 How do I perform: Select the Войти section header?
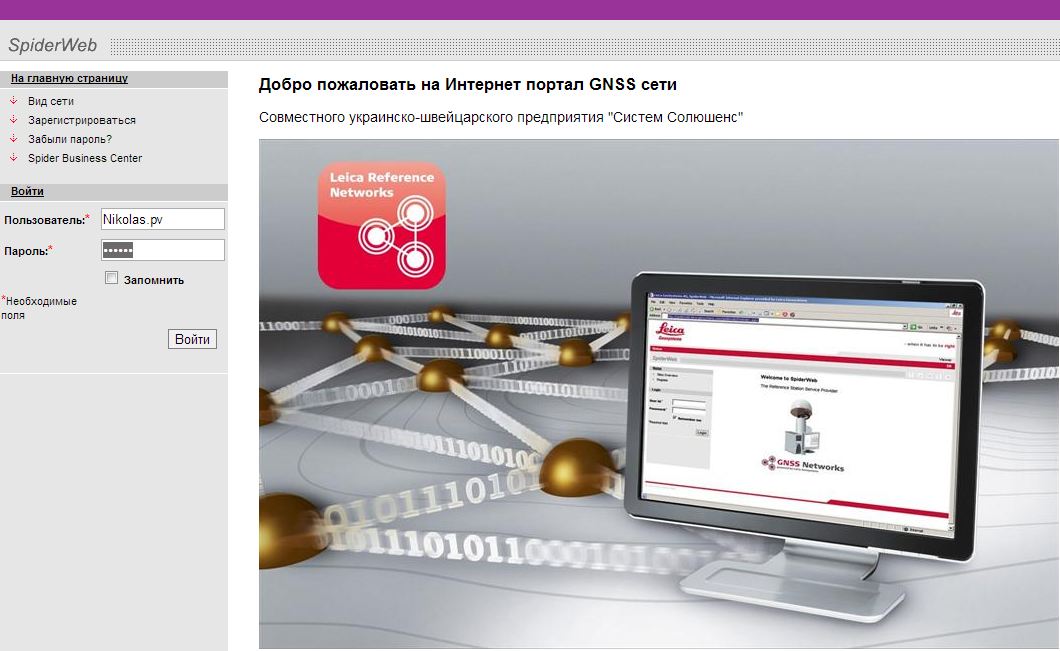[27, 191]
